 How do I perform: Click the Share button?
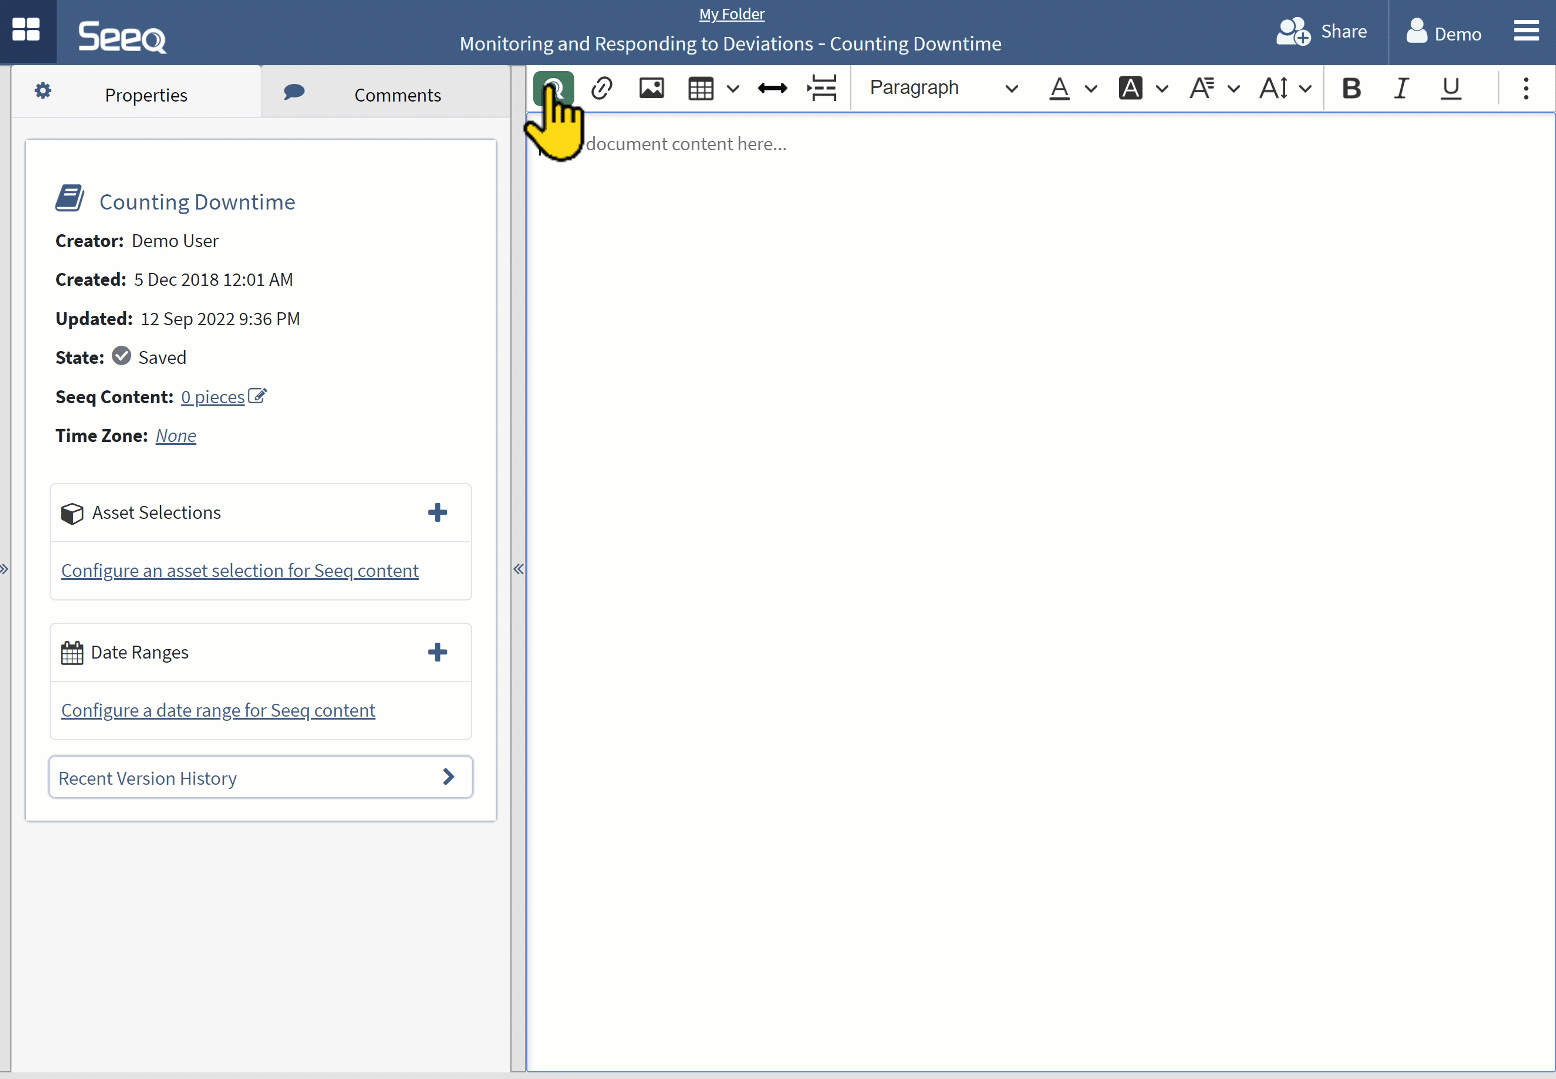(x=1322, y=32)
